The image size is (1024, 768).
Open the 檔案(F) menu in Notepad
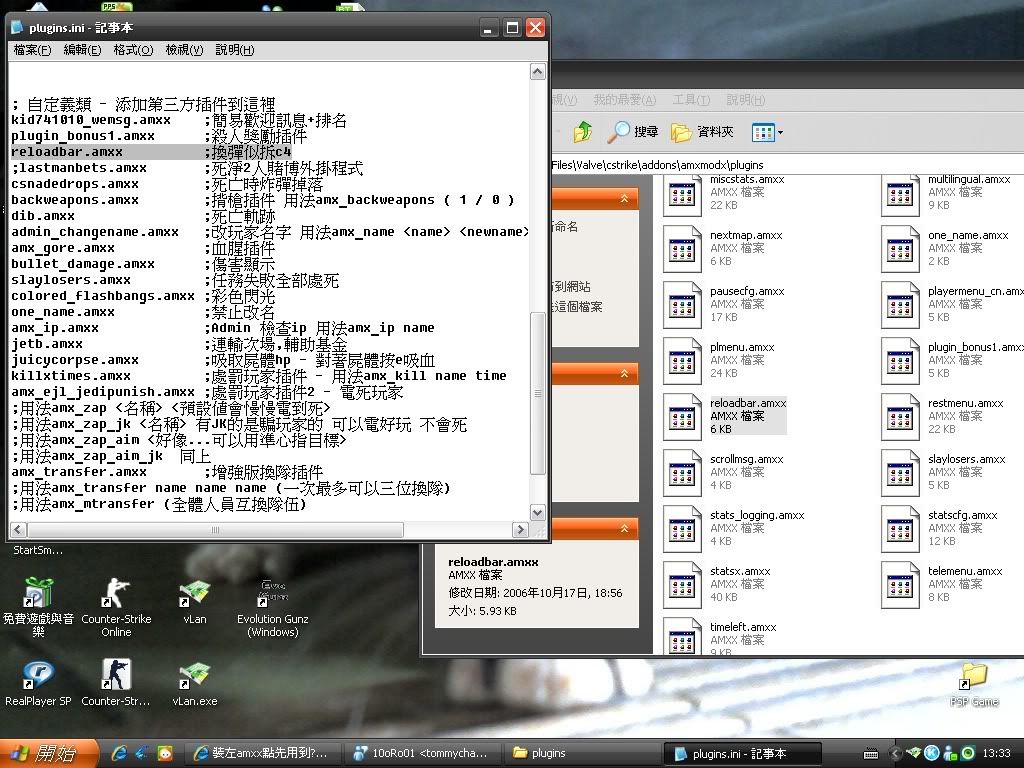[x=32, y=50]
